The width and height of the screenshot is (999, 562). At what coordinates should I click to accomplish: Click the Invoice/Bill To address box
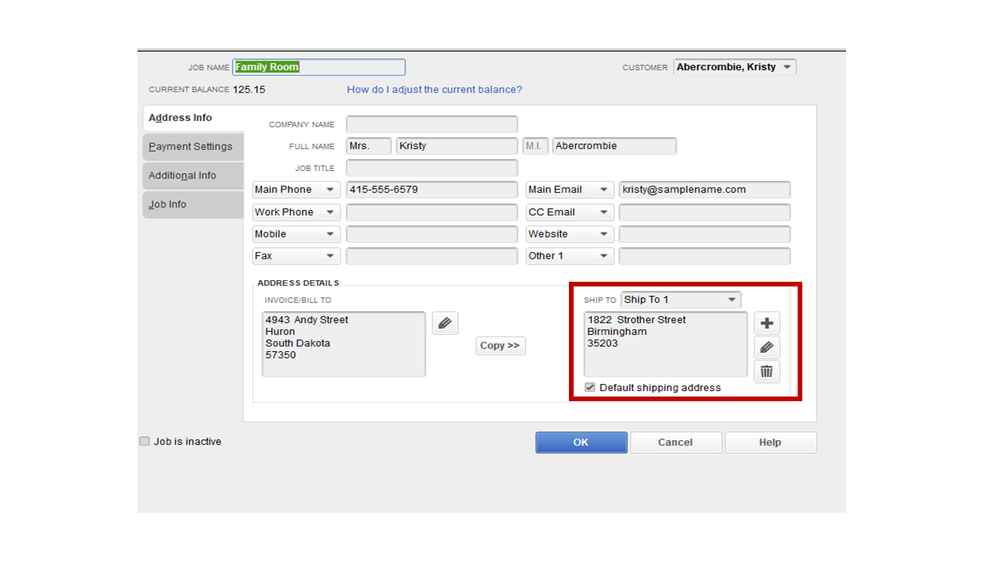click(x=344, y=344)
